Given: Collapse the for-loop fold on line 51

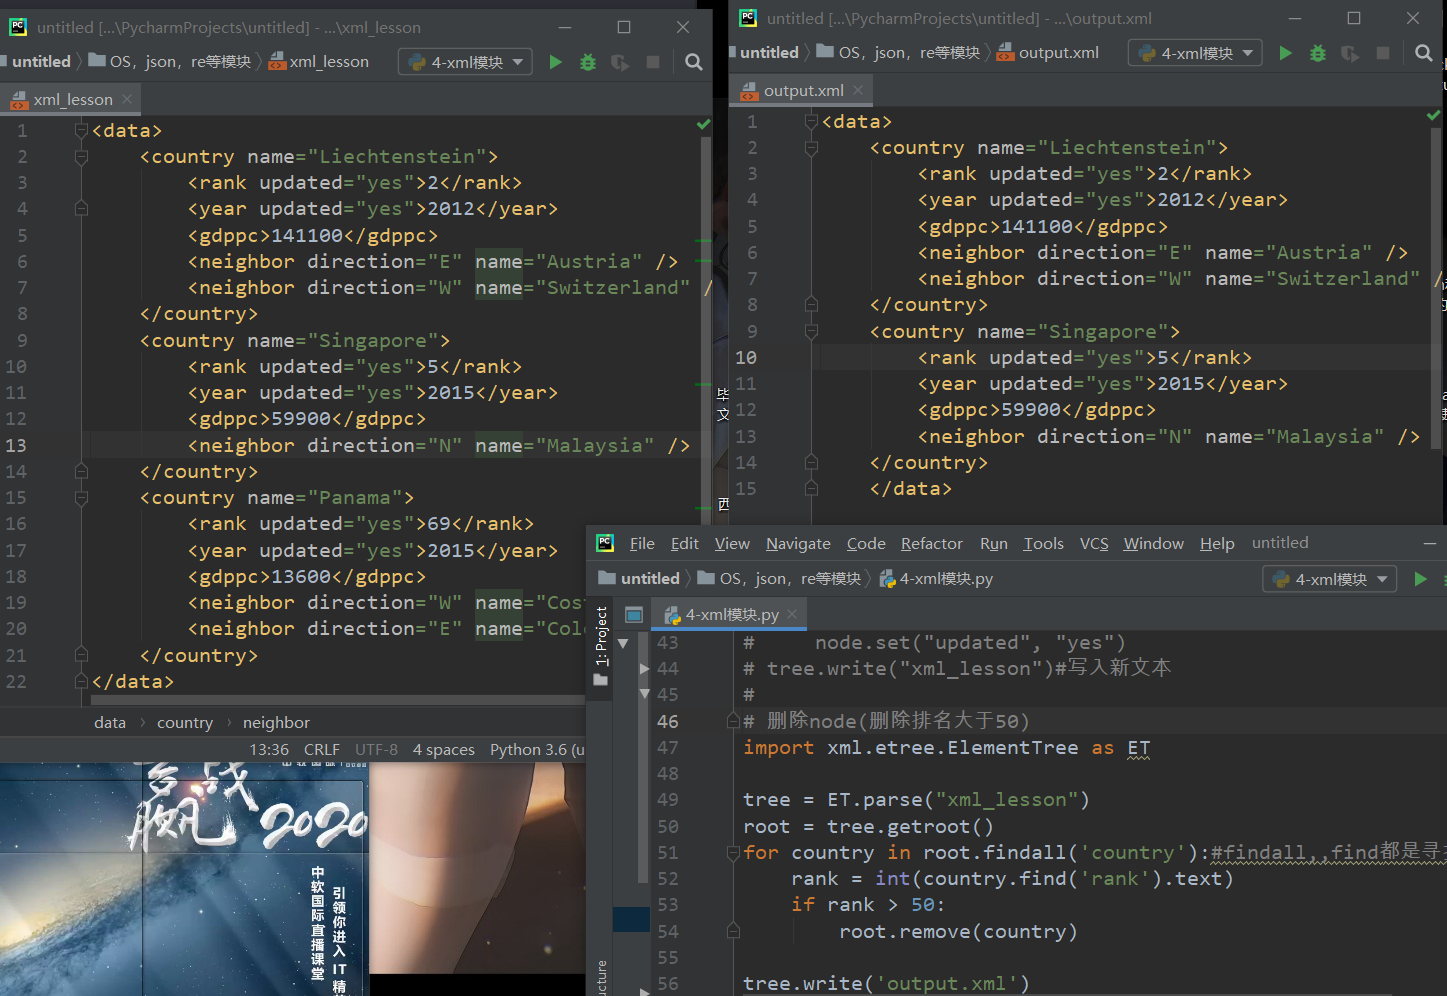Looking at the screenshot, I should point(733,852).
